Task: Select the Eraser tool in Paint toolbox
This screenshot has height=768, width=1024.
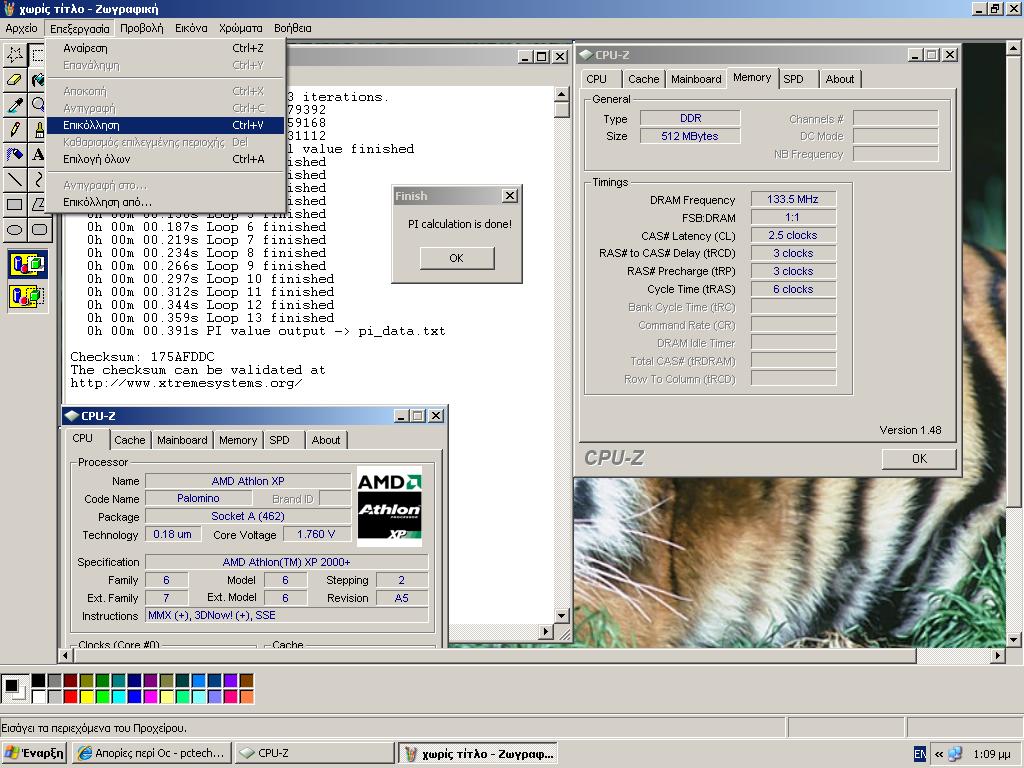Action: (x=14, y=80)
